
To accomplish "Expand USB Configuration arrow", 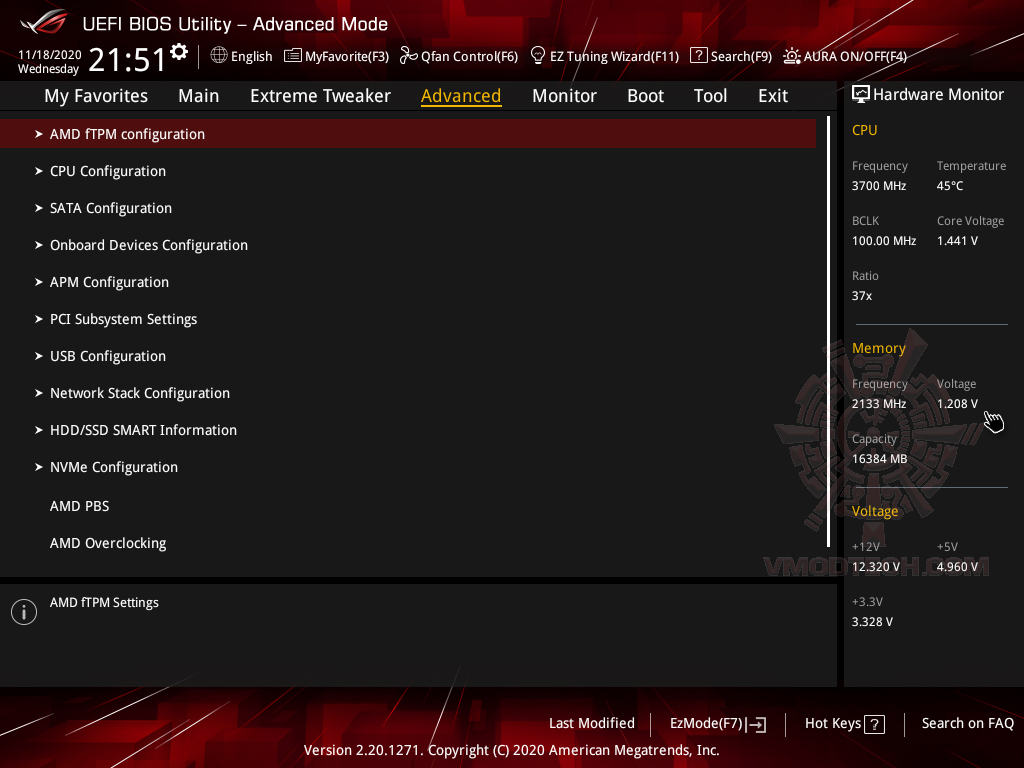I will click(39, 356).
